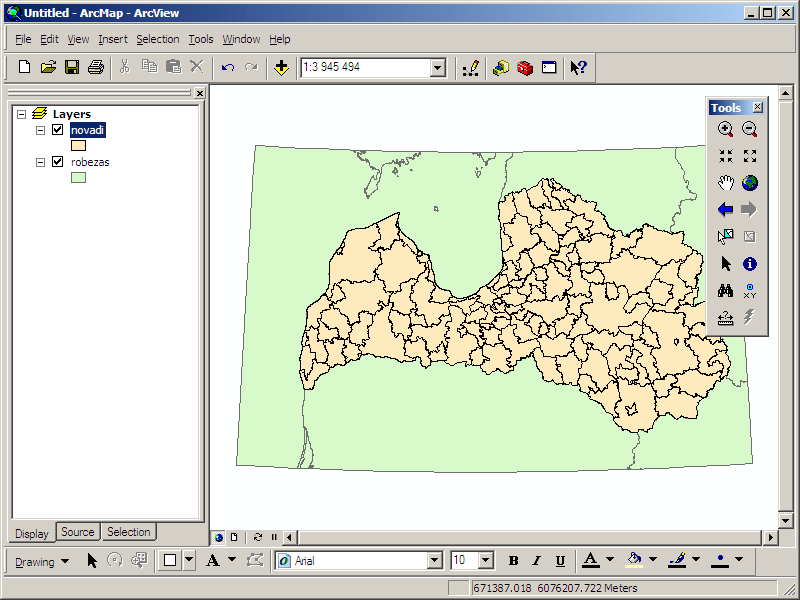The image size is (800, 600).
Task: Select the Zoom In magnifier tool
Action: pyautogui.click(x=726, y=129)
